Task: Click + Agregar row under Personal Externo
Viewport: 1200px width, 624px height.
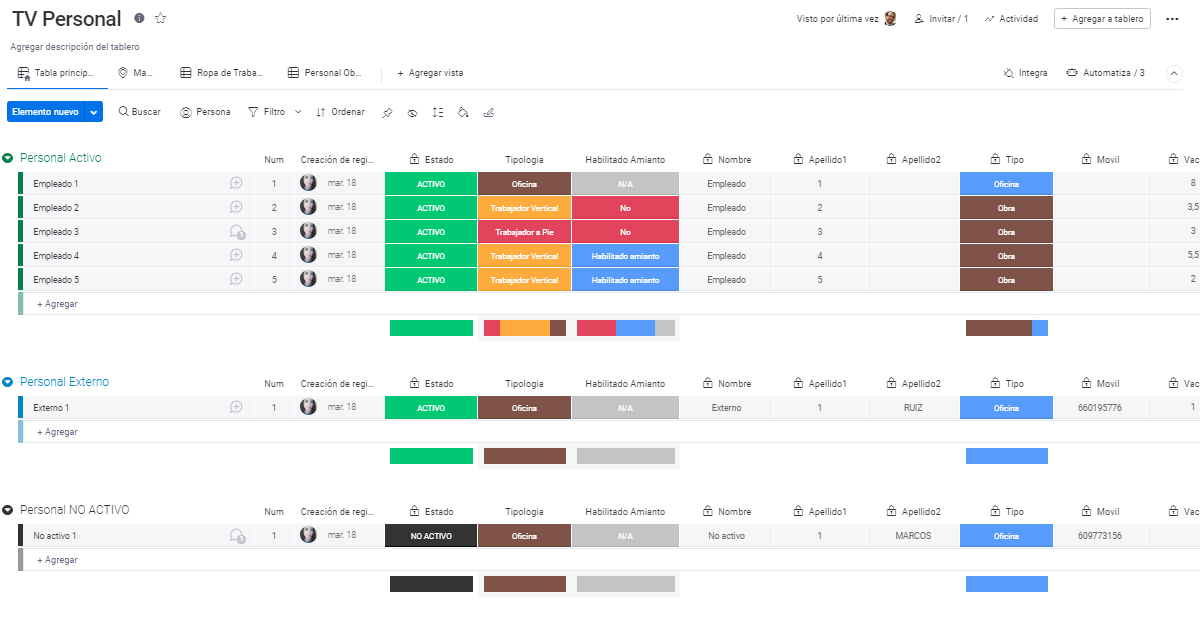Action: (57, 432)
